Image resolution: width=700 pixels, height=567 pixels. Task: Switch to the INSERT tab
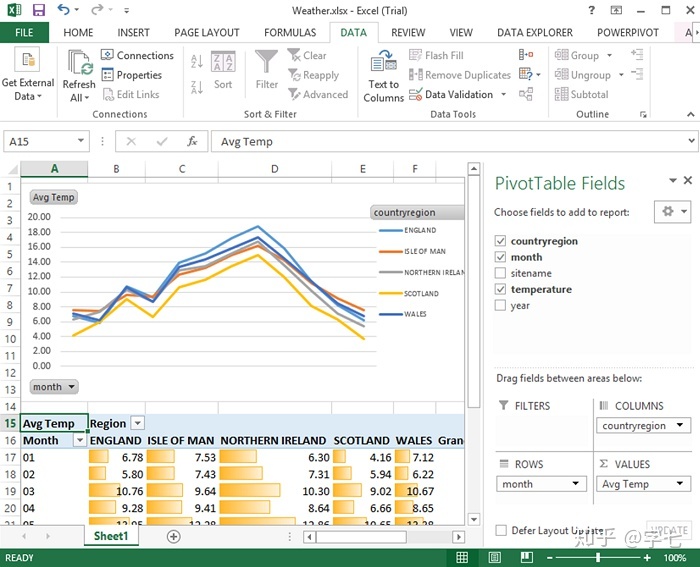[133, 33]
